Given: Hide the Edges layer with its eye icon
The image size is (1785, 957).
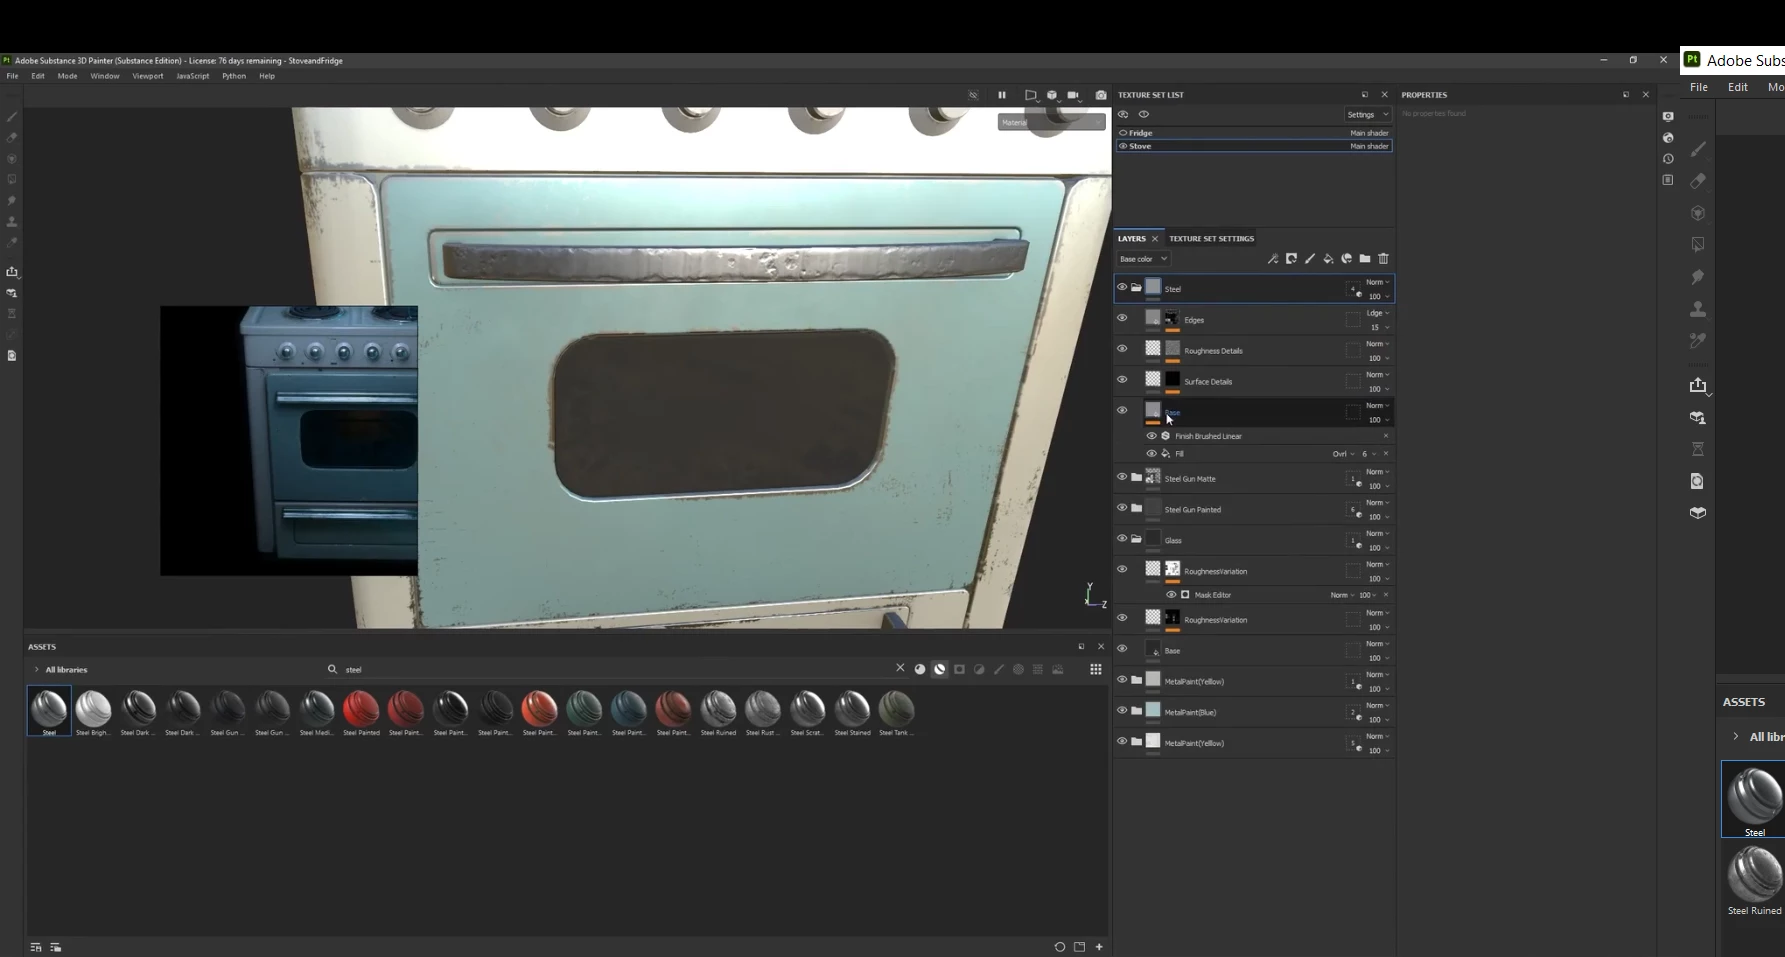Looking at the screenshot, I should (1122, 318).
